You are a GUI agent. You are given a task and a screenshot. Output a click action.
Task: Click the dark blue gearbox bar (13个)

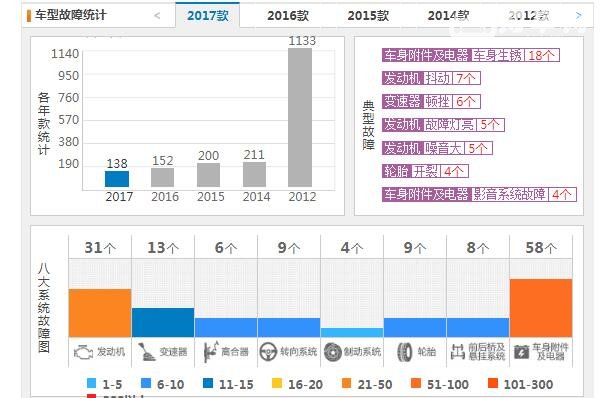click(x=163, y=323)
